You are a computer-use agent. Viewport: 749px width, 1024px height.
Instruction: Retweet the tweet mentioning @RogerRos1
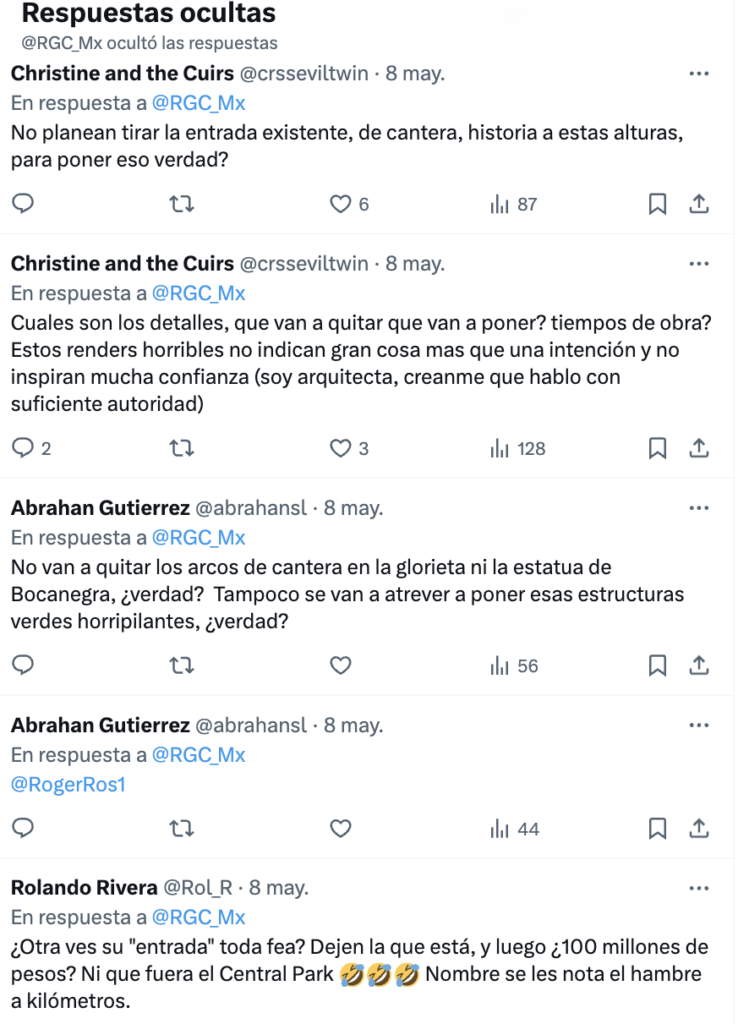click(182, 829)
